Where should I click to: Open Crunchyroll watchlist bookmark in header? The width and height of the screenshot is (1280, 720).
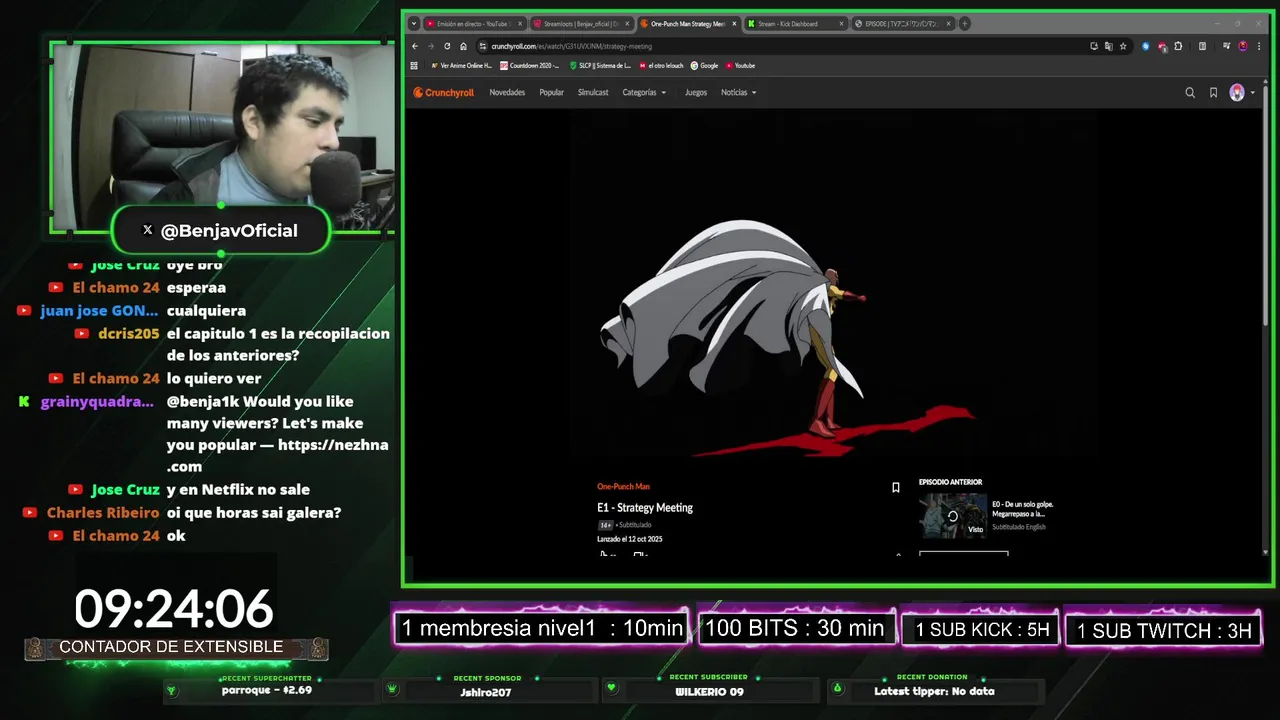1213,93
